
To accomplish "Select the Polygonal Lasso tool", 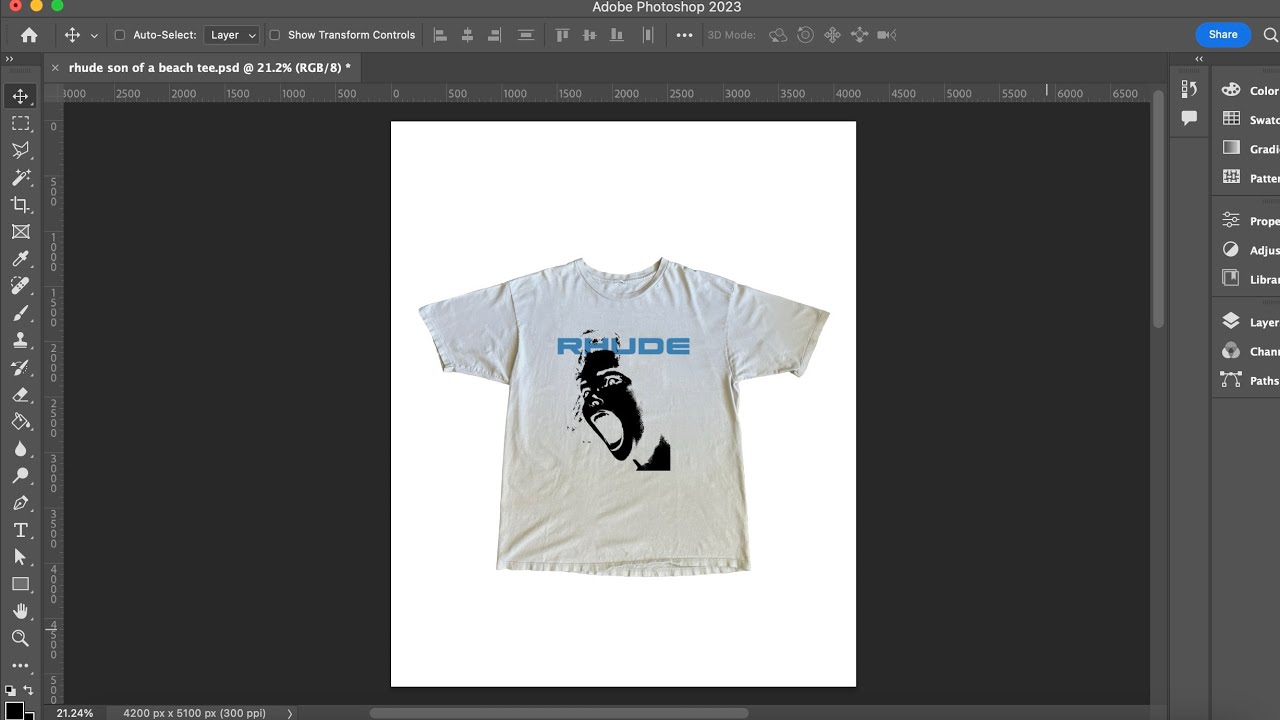I will coord(20,150).
